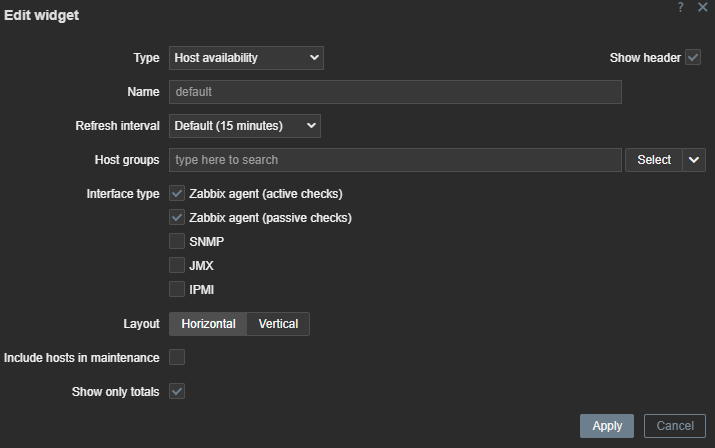
Task: Expand the arrow next to Select button
Action: [x=695, y=160]
